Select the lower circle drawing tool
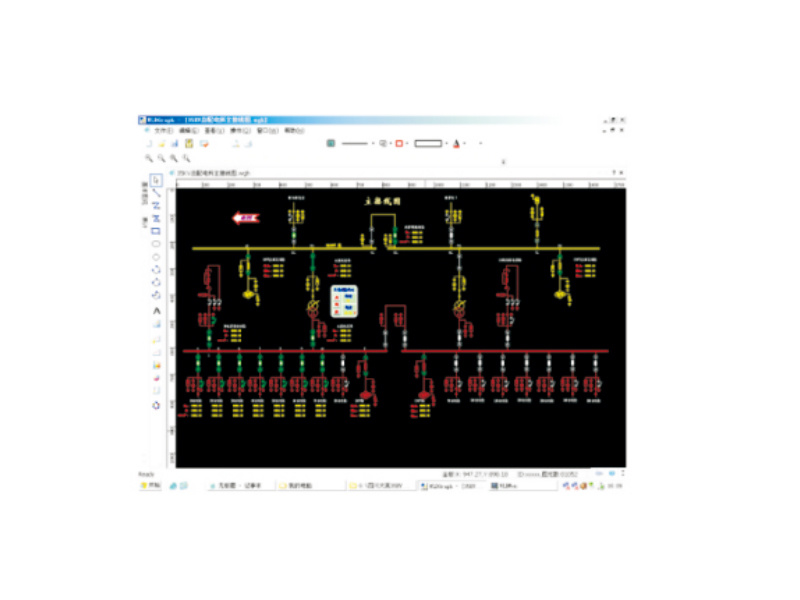The height and width of the screenshot is (600, 800). (x=156, y=257)
